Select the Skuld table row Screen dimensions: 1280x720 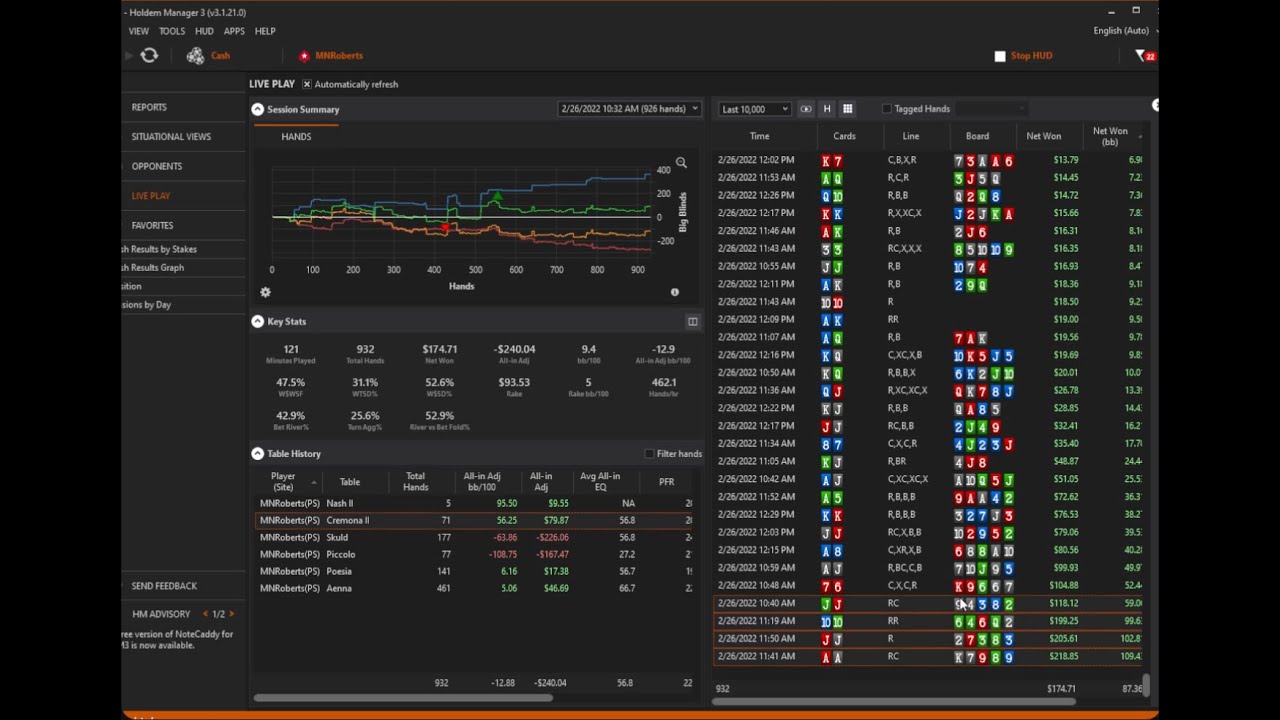[x=475, y=537]
